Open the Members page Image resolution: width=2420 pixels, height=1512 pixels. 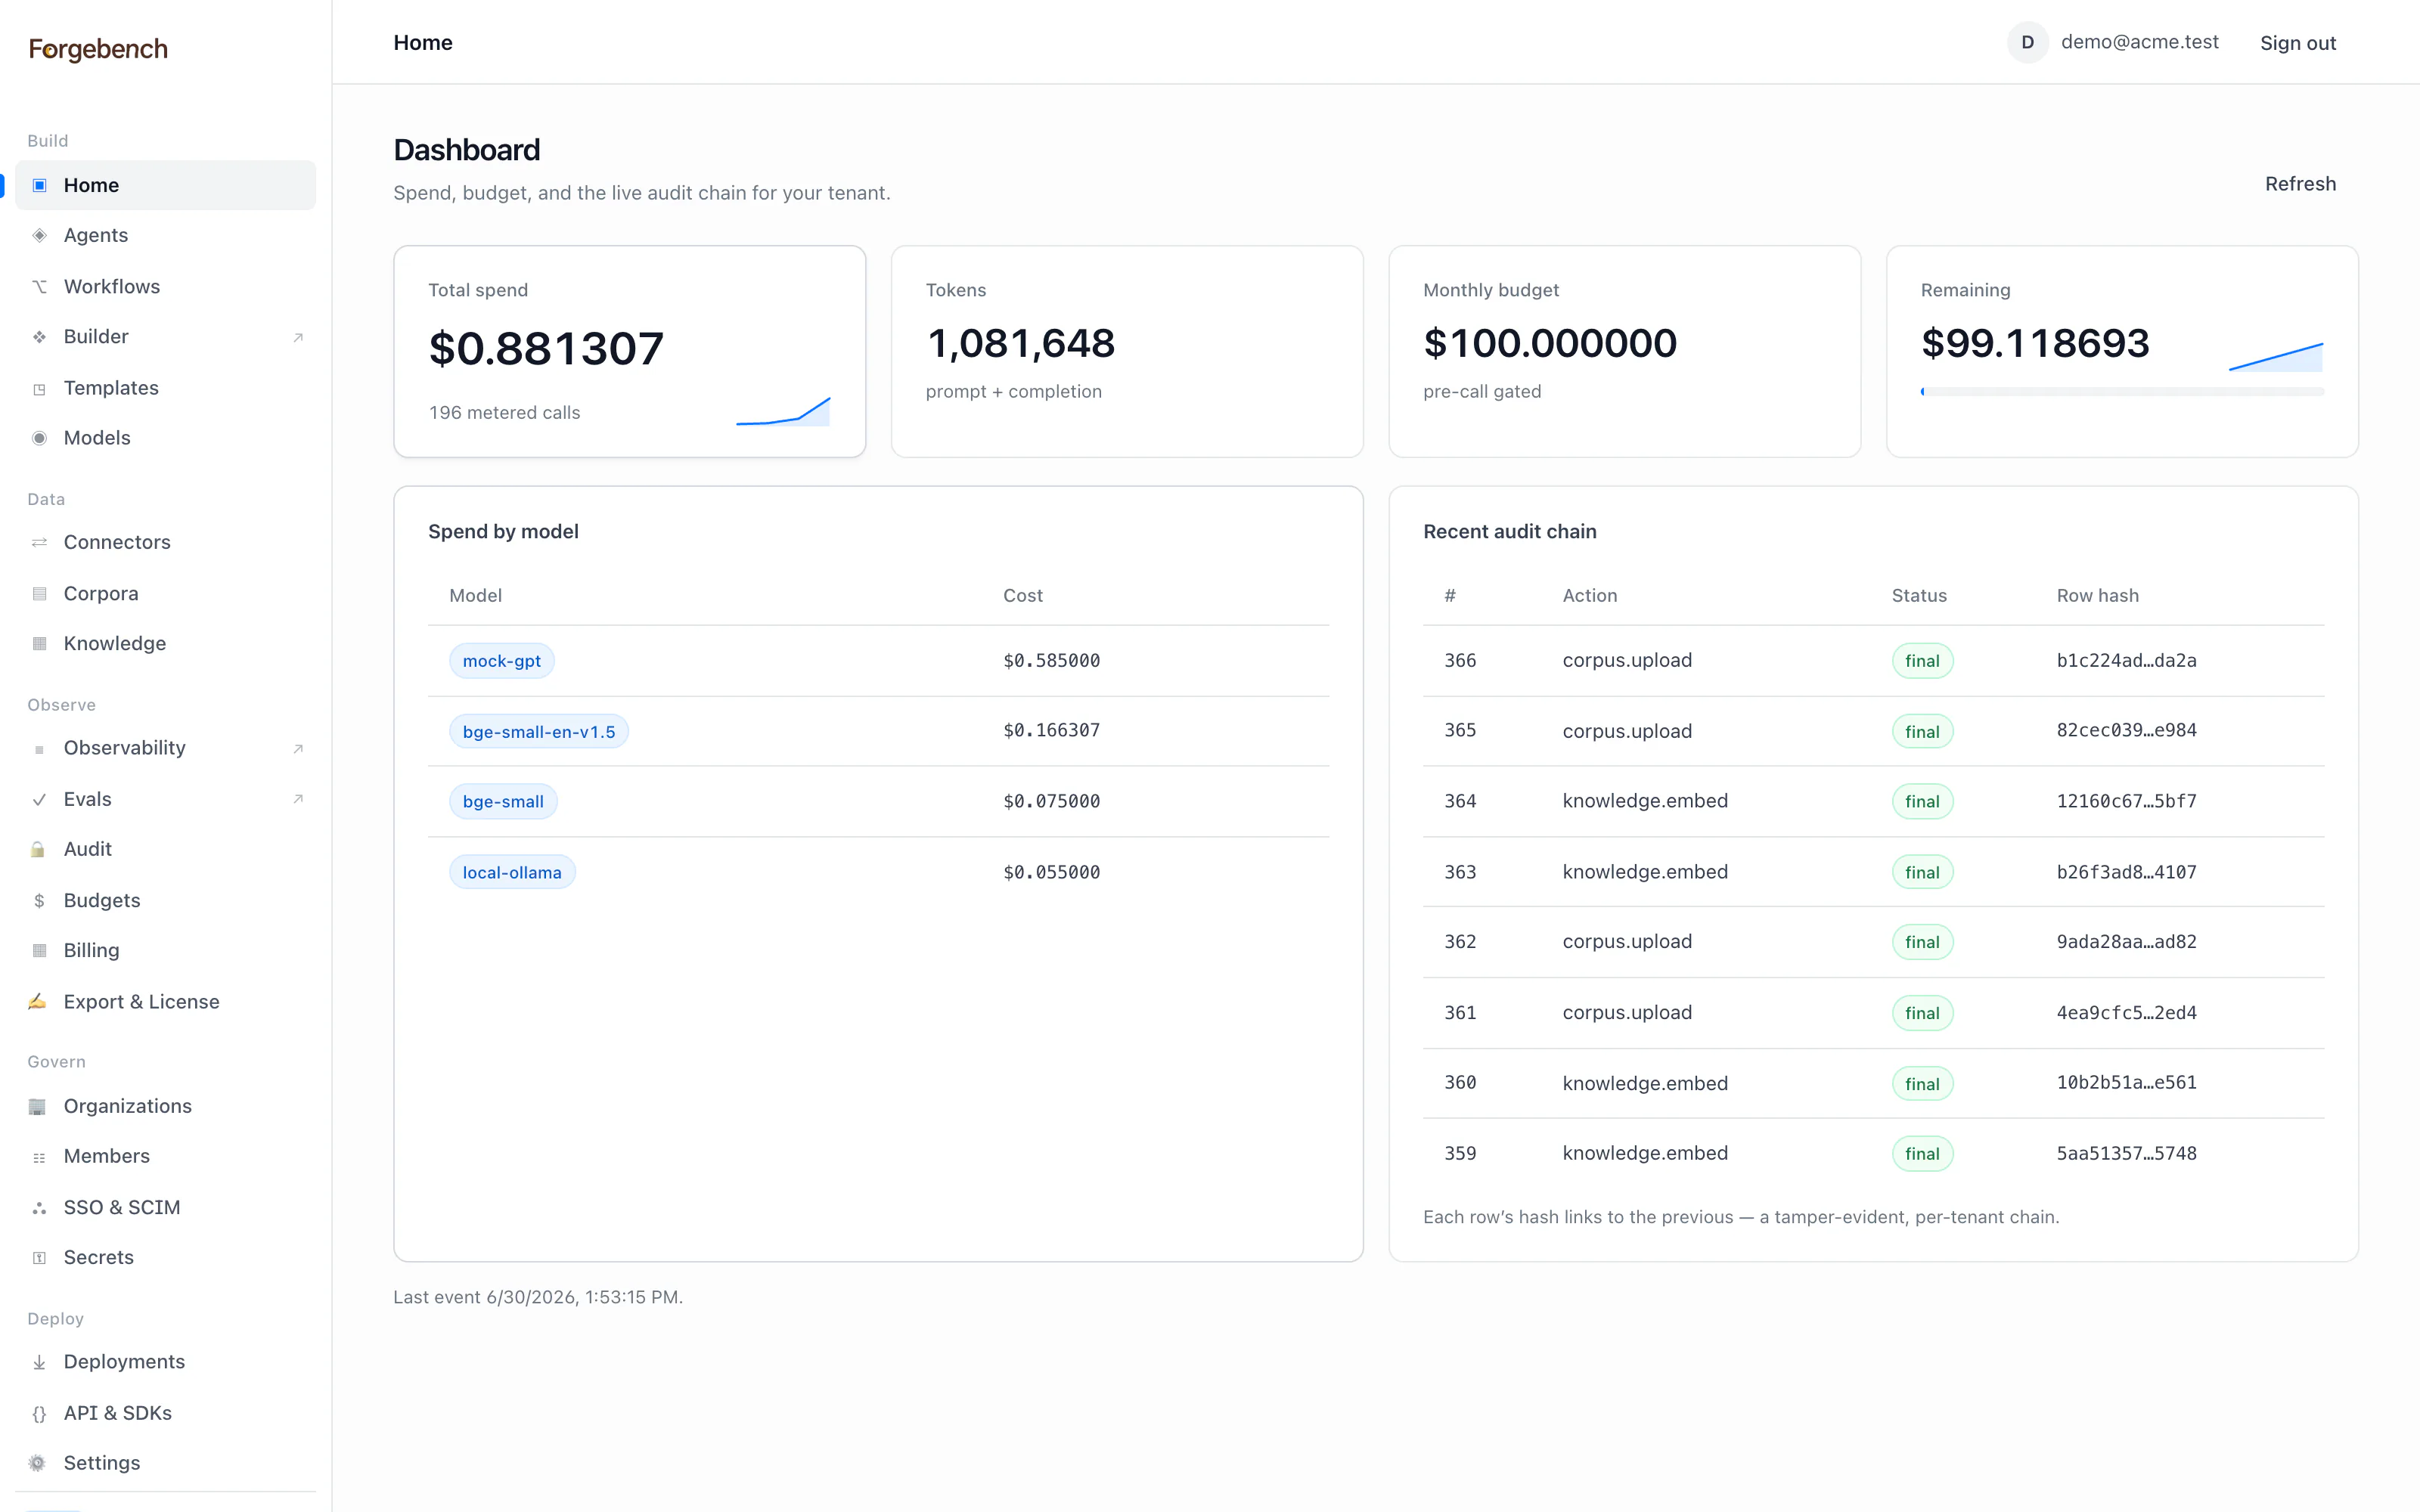coord(165,1156)
